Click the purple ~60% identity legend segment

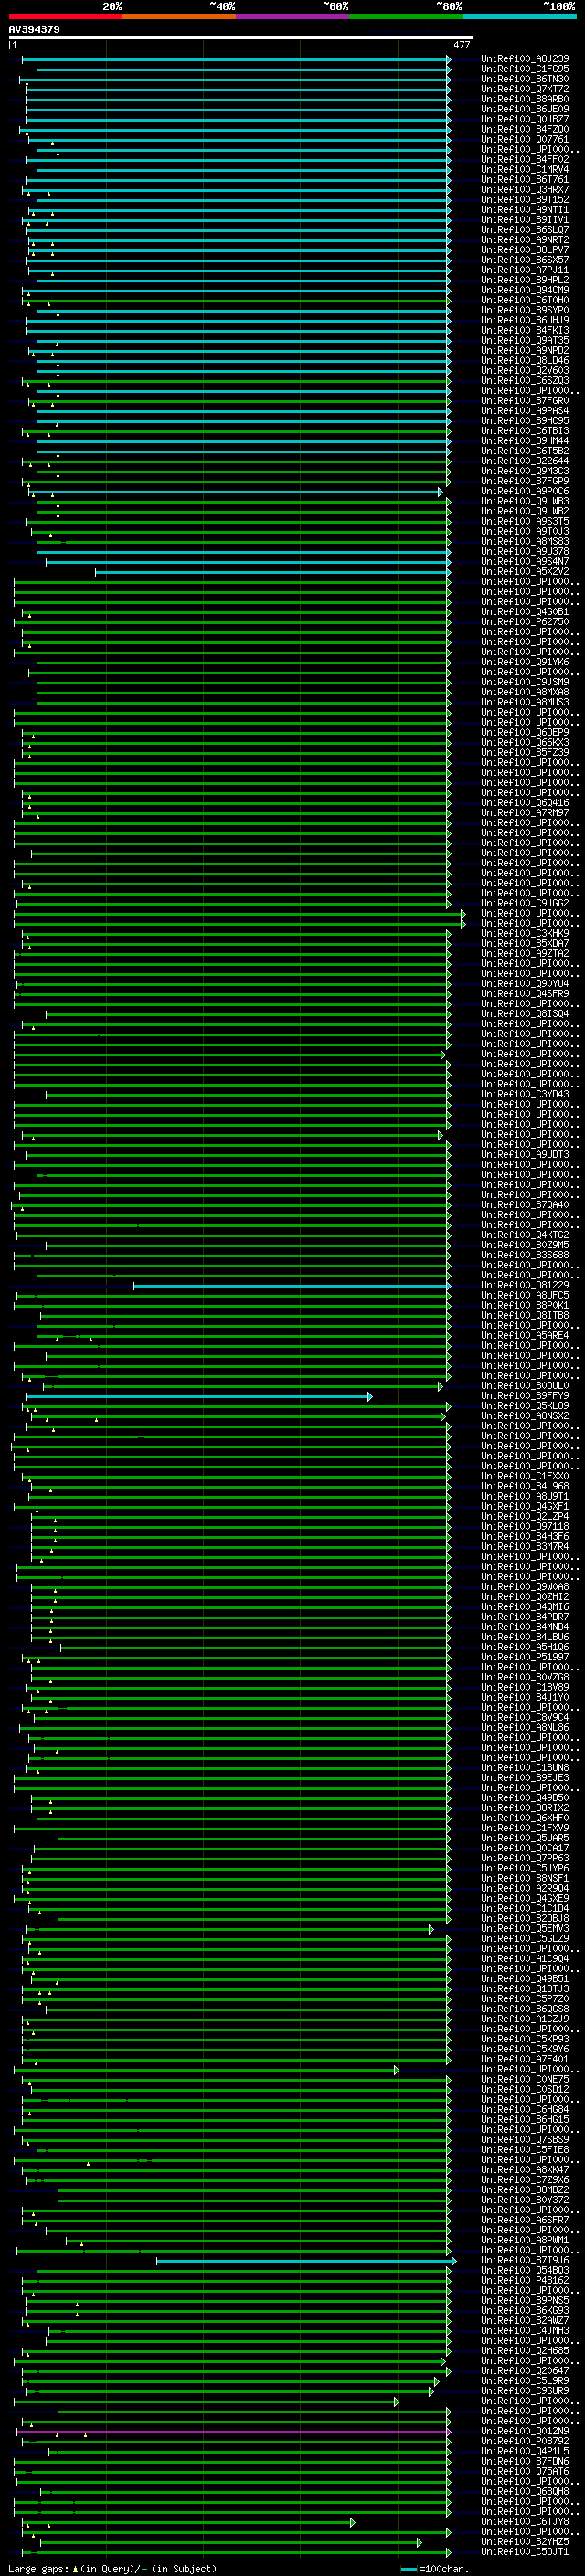pos(293,16)
